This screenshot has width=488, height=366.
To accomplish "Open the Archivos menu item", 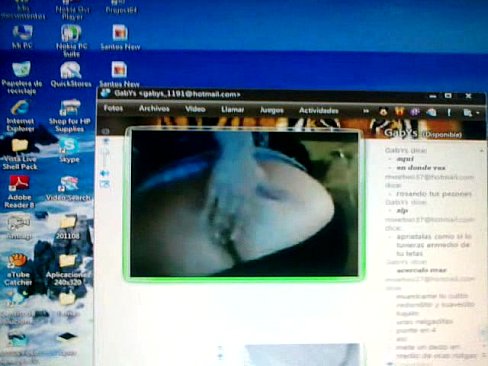I will click(154, 109).
